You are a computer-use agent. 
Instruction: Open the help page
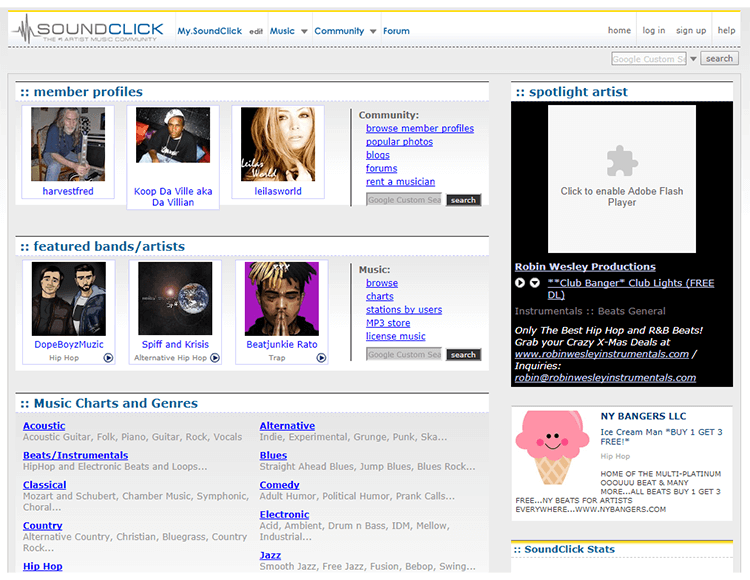tap(726, 30)
